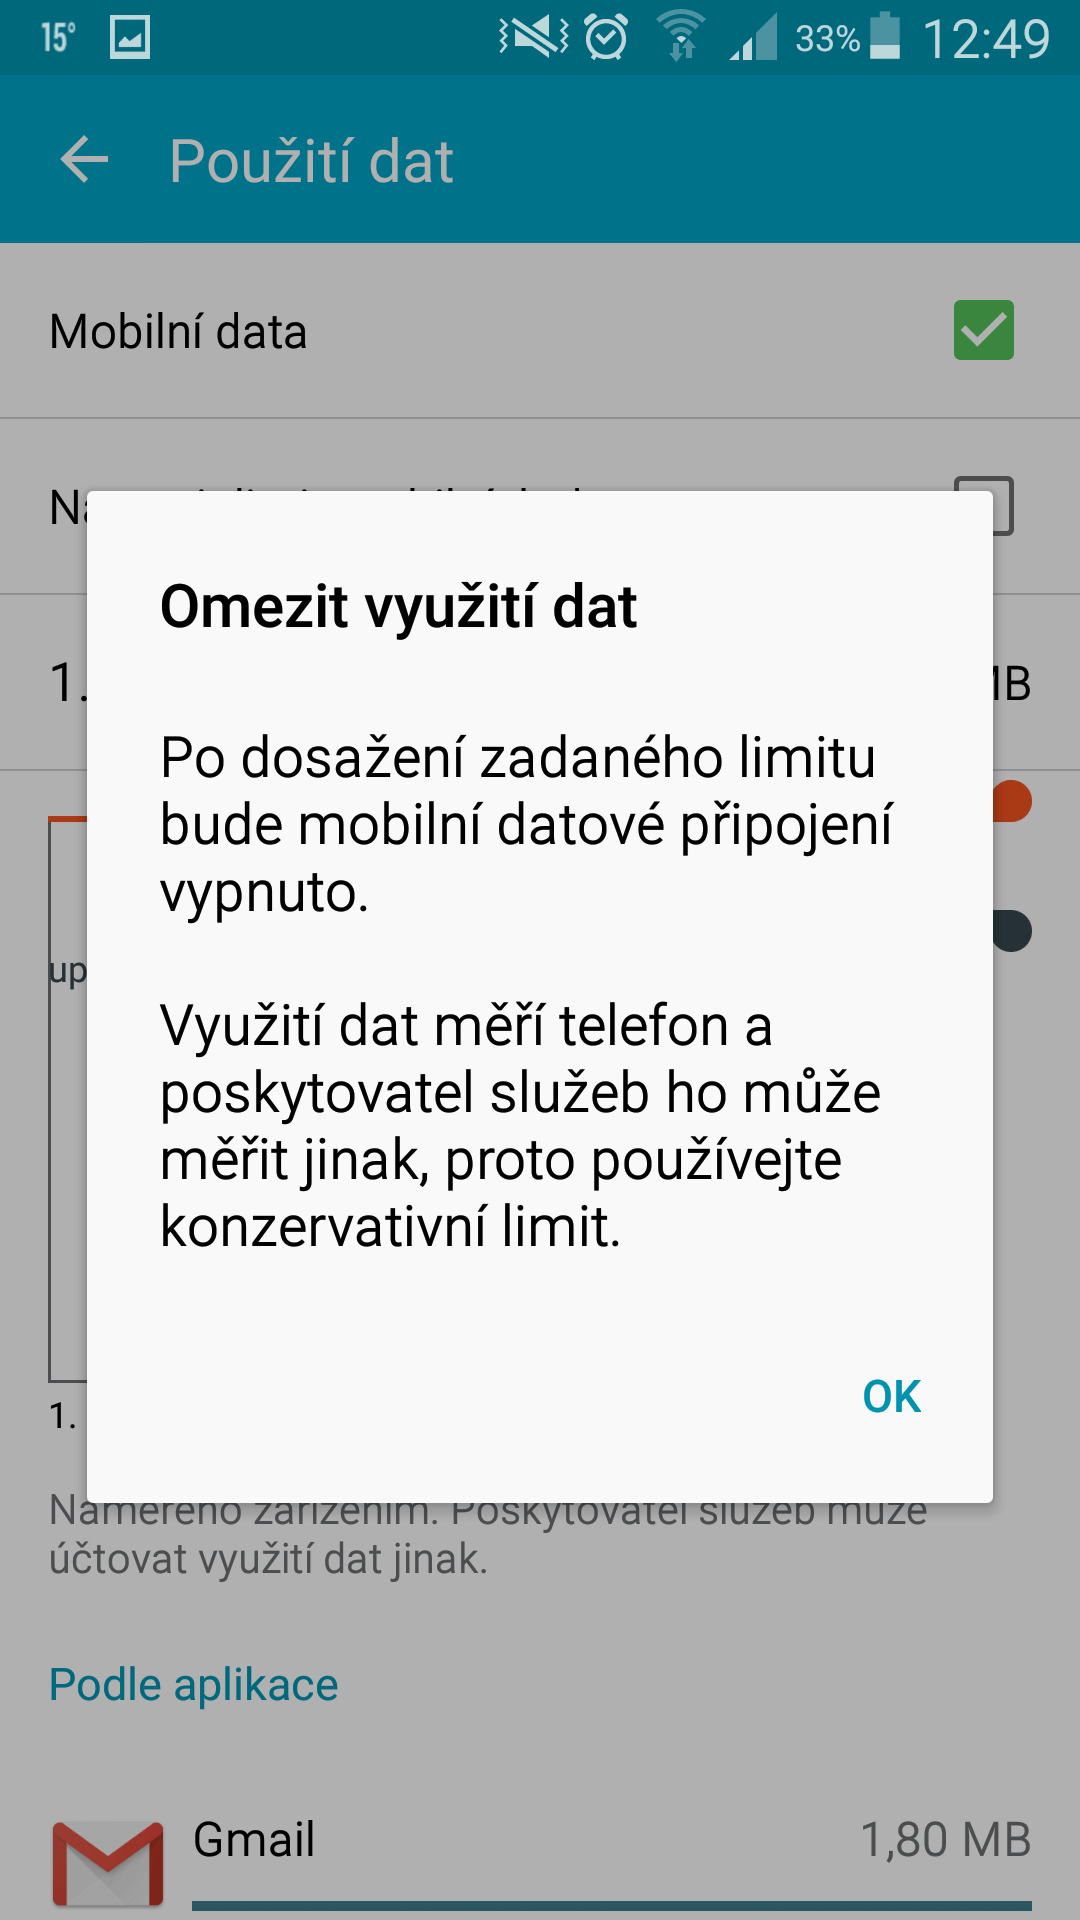
Task: Tap the alarm clock status icon
Action: point(606,38)
